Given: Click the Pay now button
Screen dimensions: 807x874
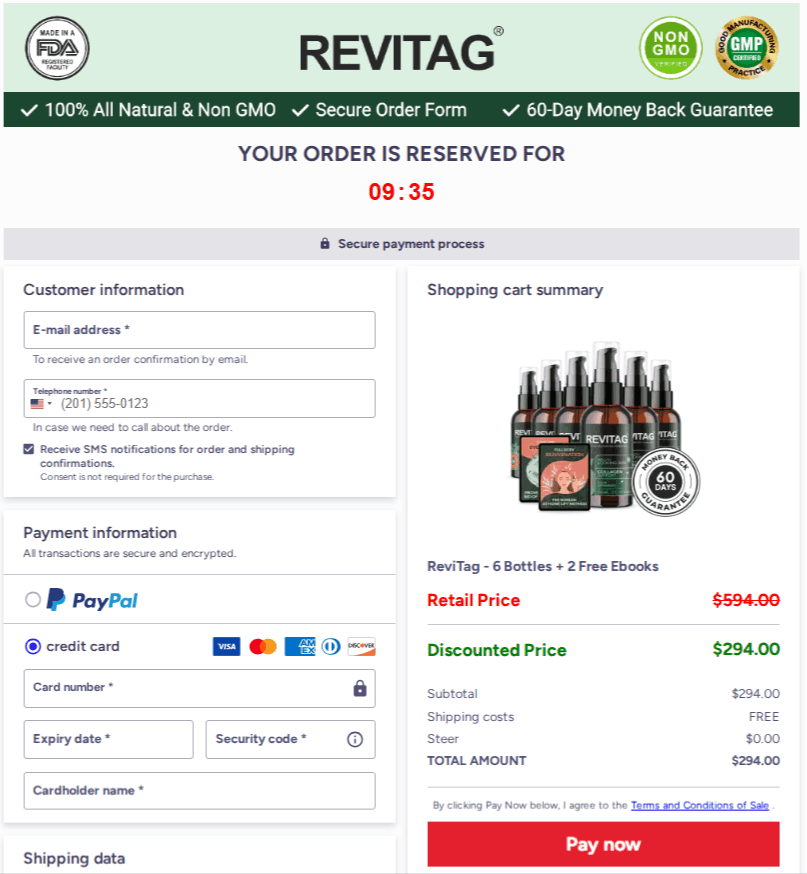Looking at the screenshot, I should pos(603,844).
